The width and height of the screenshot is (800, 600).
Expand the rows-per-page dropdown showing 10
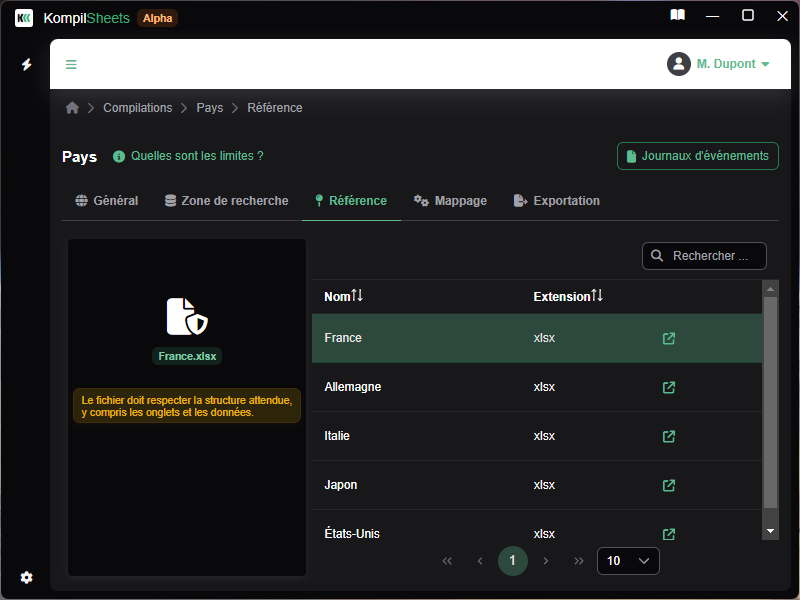coord(628,561)
